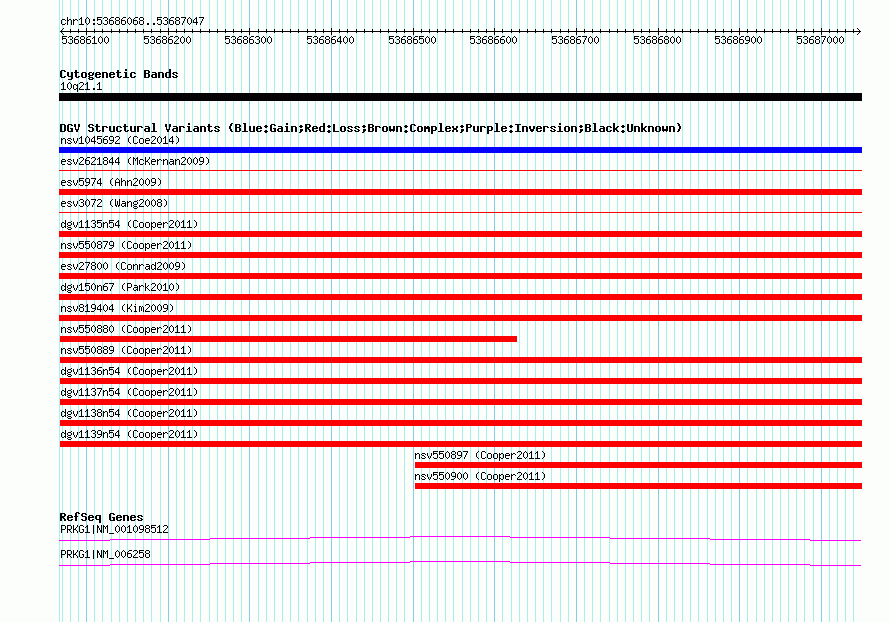
Task: Click the red dgv1135n54 loss bar
Action: pyautogui.click(x=460, y=234)
